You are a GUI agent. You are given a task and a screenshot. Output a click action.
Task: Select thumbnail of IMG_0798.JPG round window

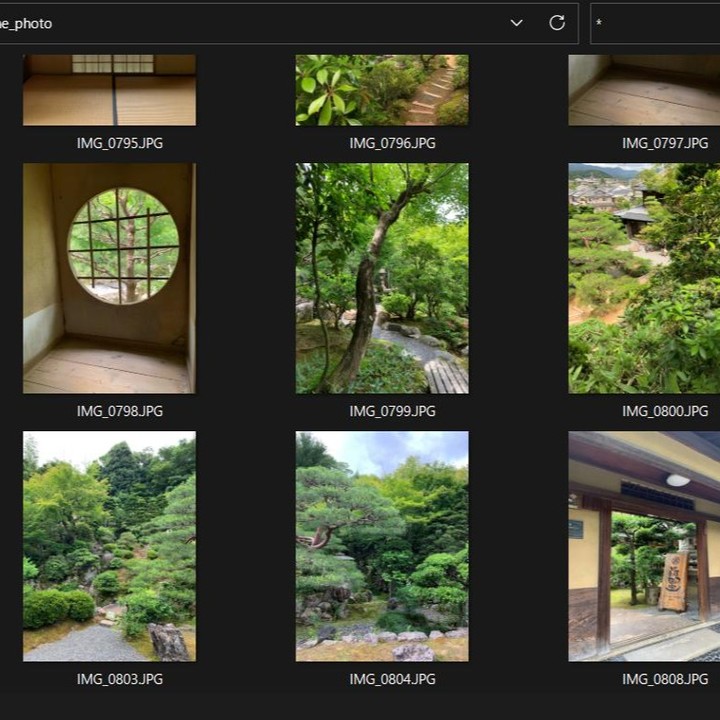pos(109,278)
